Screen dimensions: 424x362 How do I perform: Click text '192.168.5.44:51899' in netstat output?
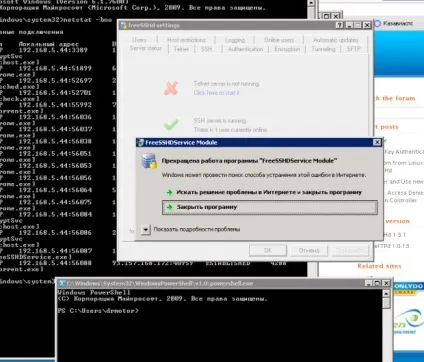pyautogui.click(x=55, y=68)
